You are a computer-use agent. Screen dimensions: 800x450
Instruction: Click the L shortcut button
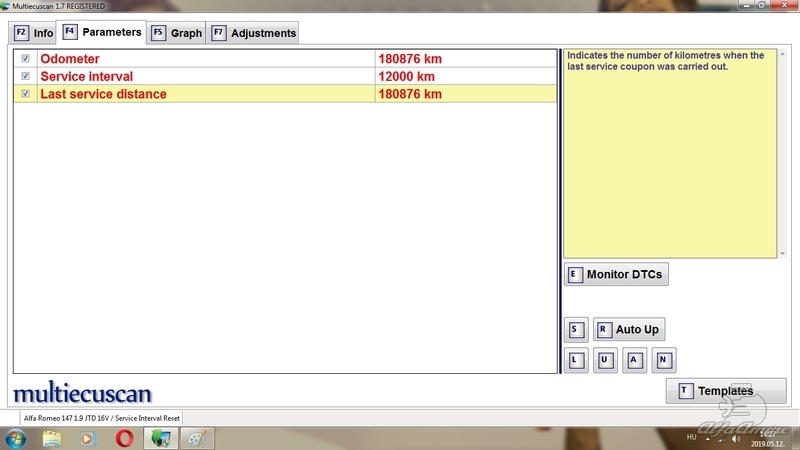(576, 360)
